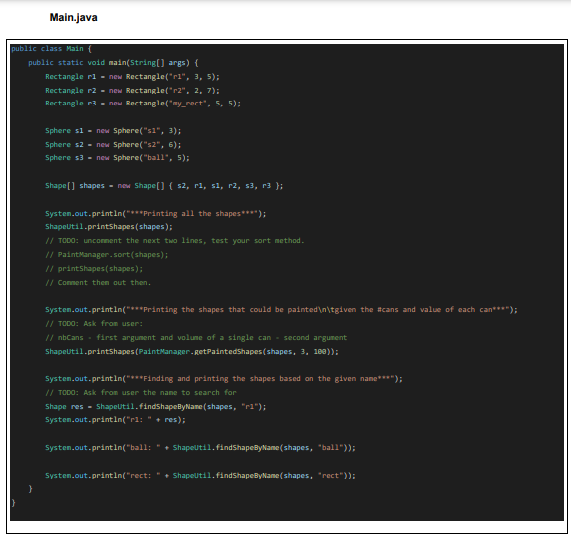Viewport: 571px width, 549px height.
Task: Click the Main.java heading
Action: point(74,17)
